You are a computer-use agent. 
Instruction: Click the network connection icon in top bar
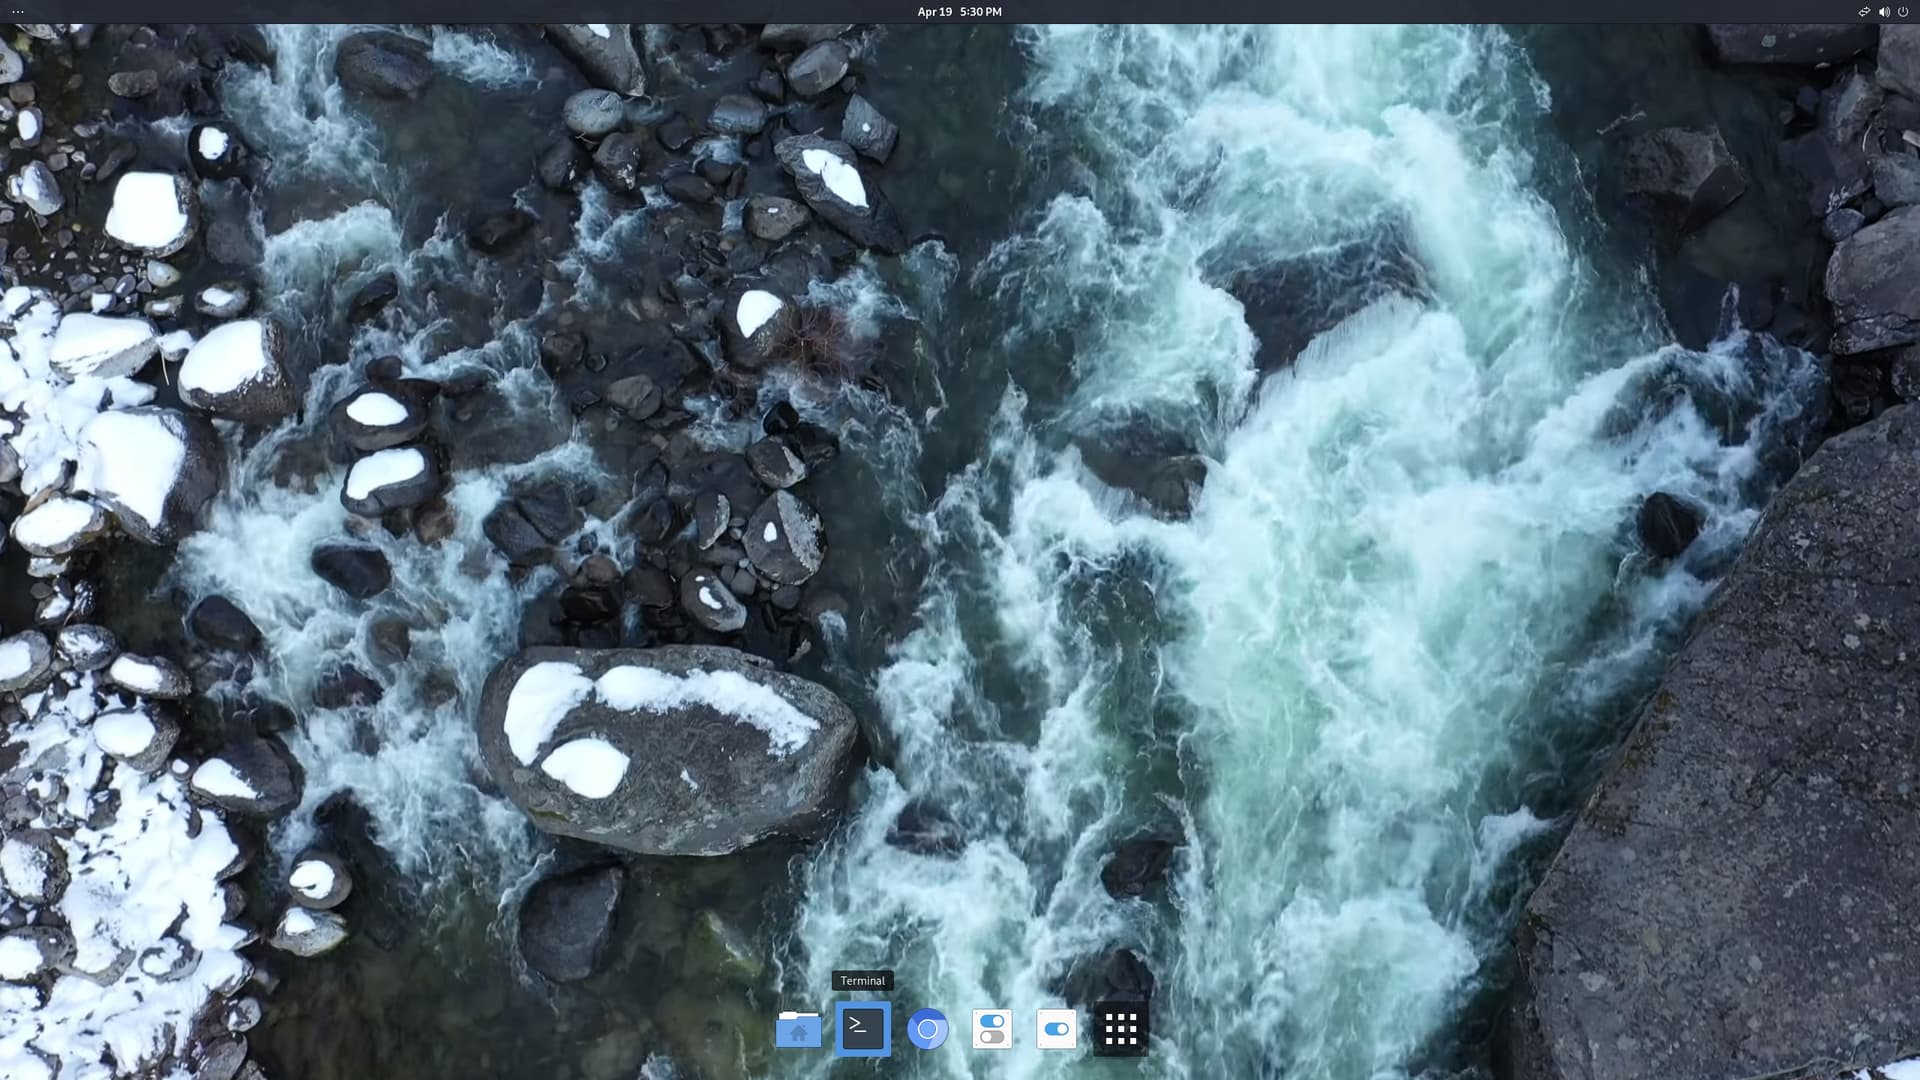[x=1864, y=12]
